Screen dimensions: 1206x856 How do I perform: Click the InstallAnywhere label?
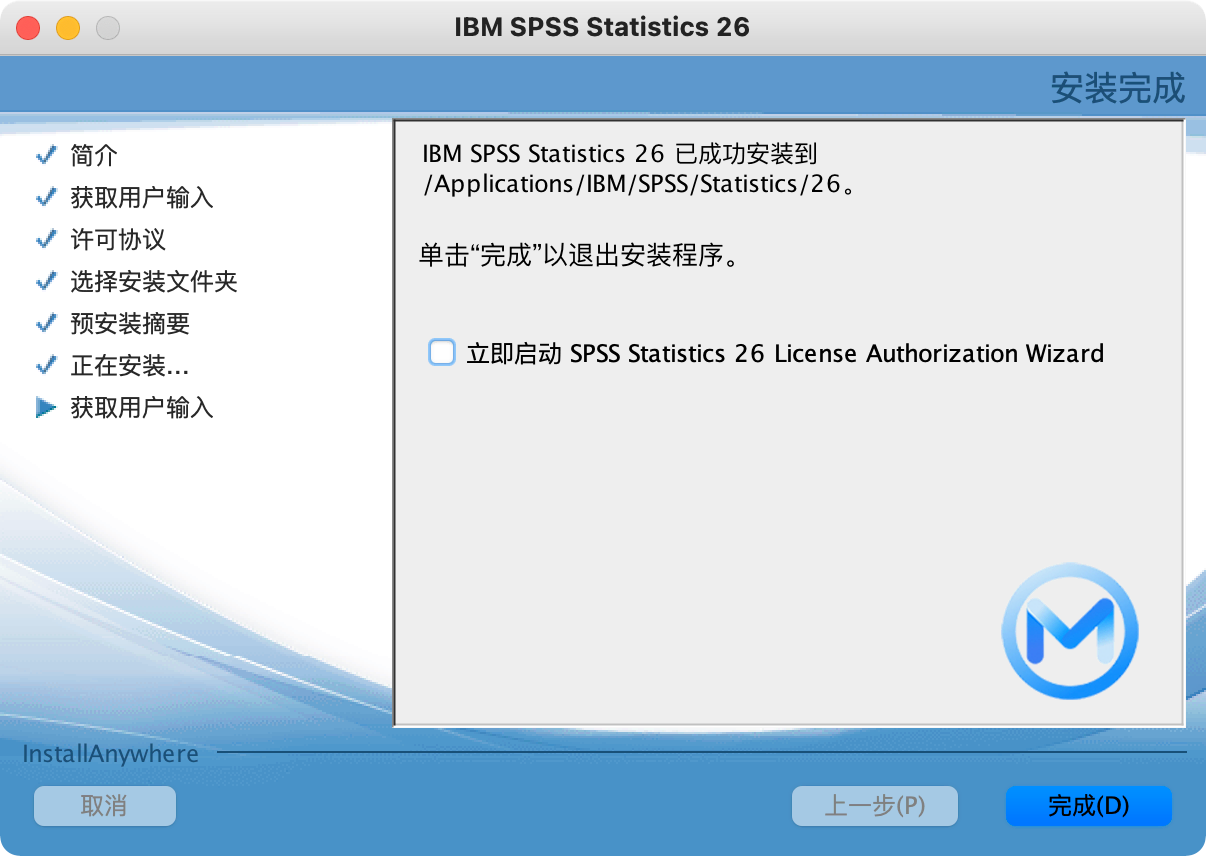(x=110, y=753)
